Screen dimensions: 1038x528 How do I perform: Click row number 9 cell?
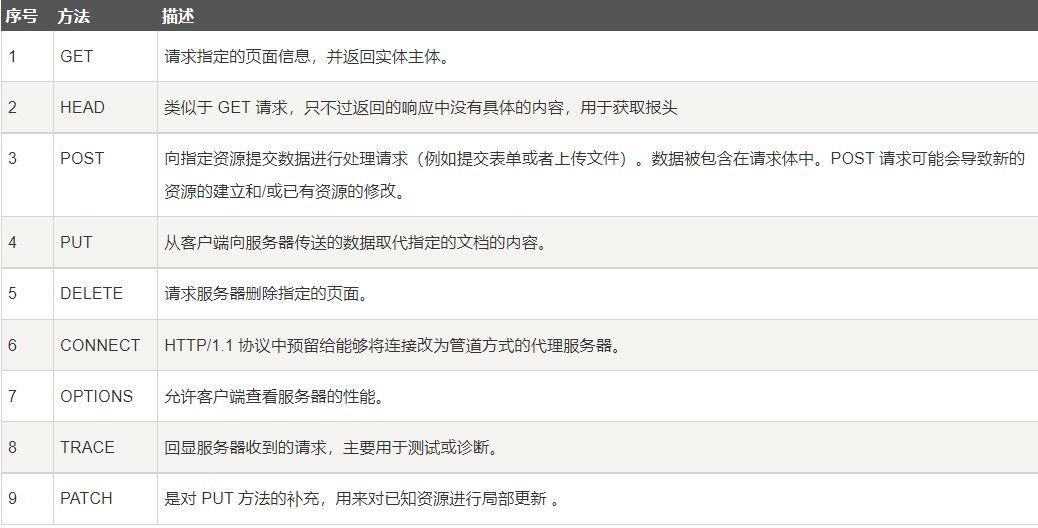coord(27,498)
